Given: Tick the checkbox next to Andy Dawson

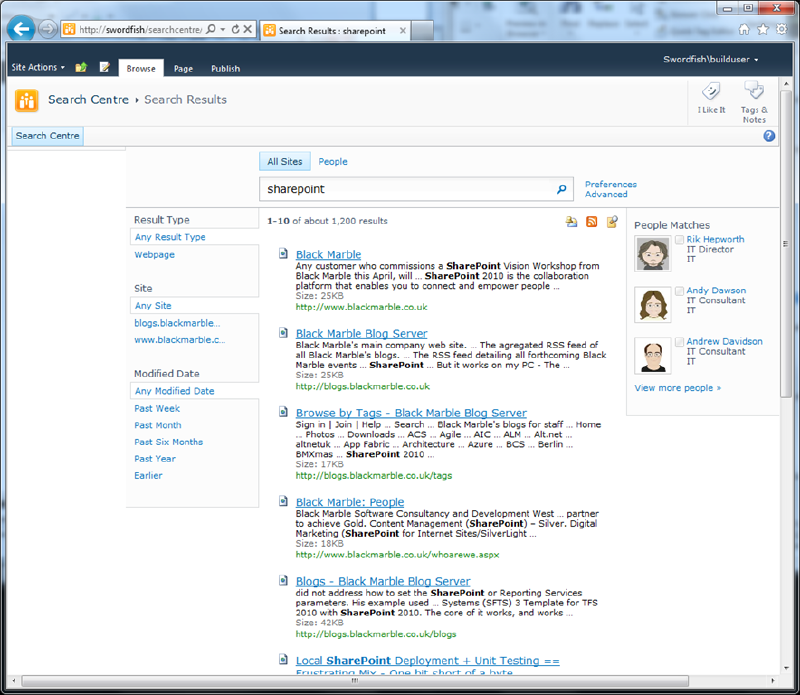Looking at the screenshot, I should click(x=679, y=291).
